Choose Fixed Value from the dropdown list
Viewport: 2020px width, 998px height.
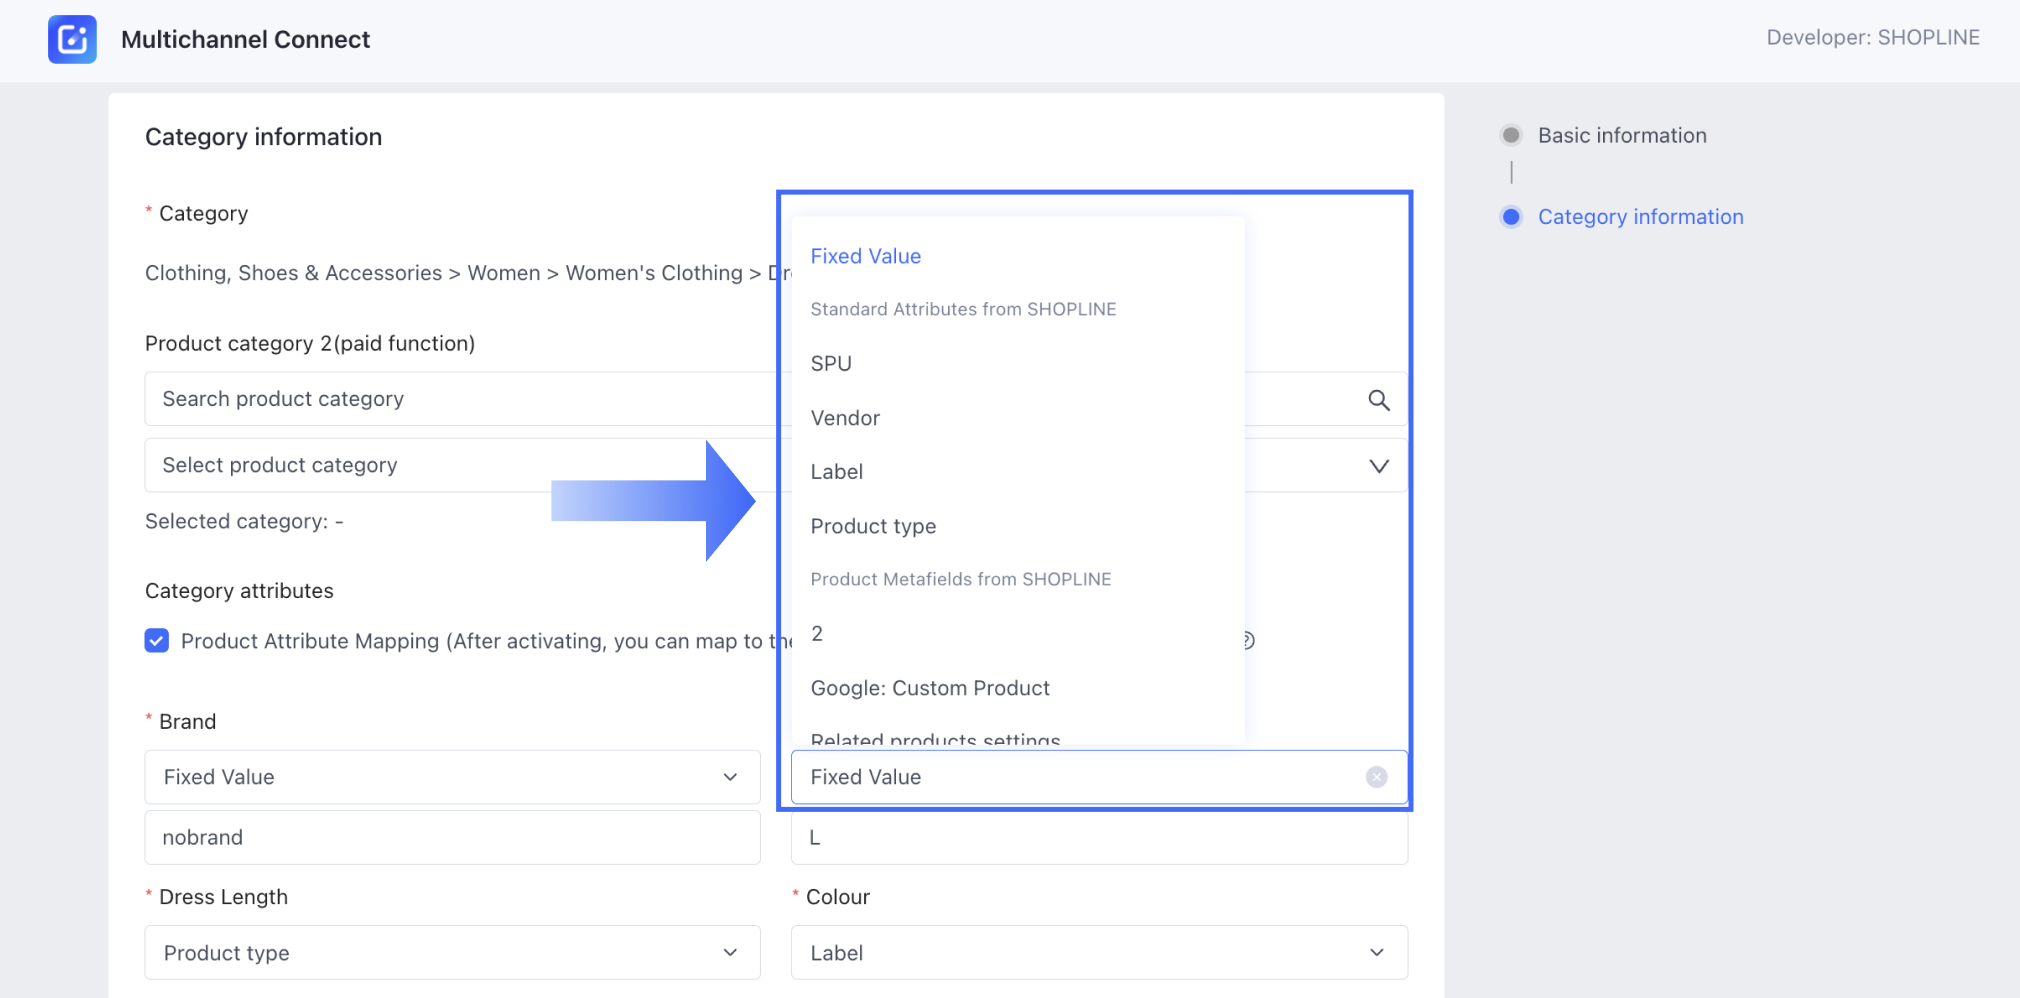click(x=865, y=256)
